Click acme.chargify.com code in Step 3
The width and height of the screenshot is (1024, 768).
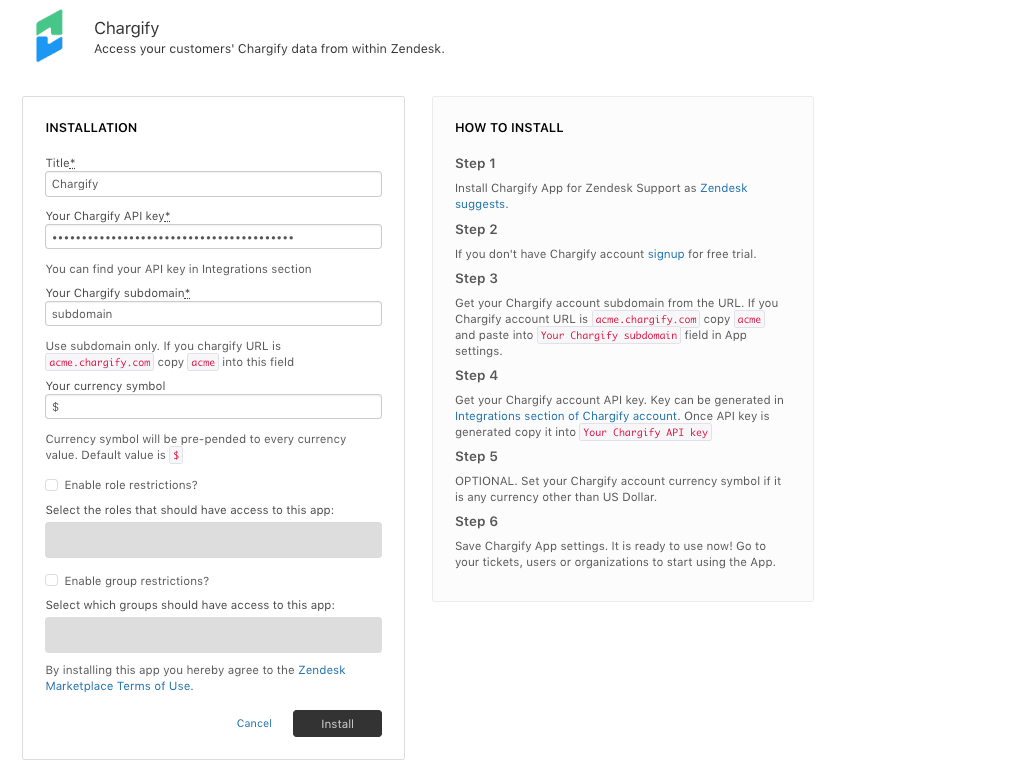(x=646, y=320)
